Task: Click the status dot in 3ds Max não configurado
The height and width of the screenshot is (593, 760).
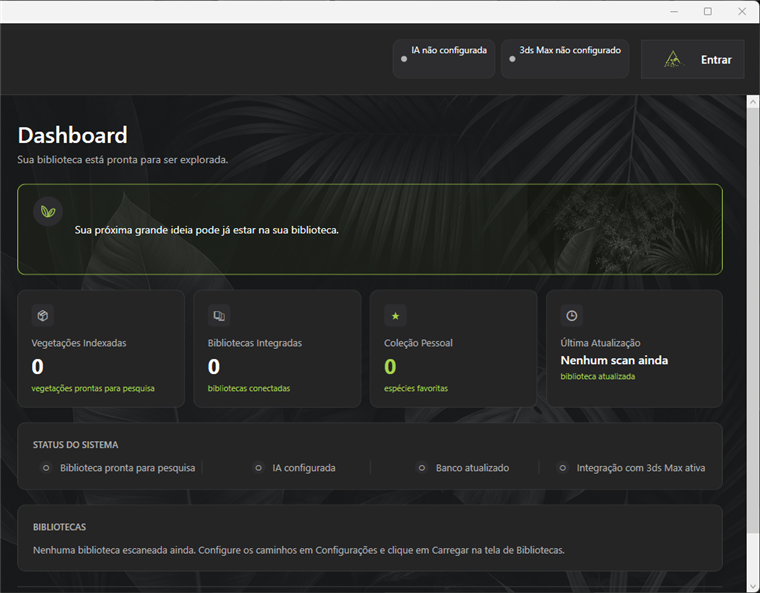Action: pyautogui.click(x=512, y=59)
